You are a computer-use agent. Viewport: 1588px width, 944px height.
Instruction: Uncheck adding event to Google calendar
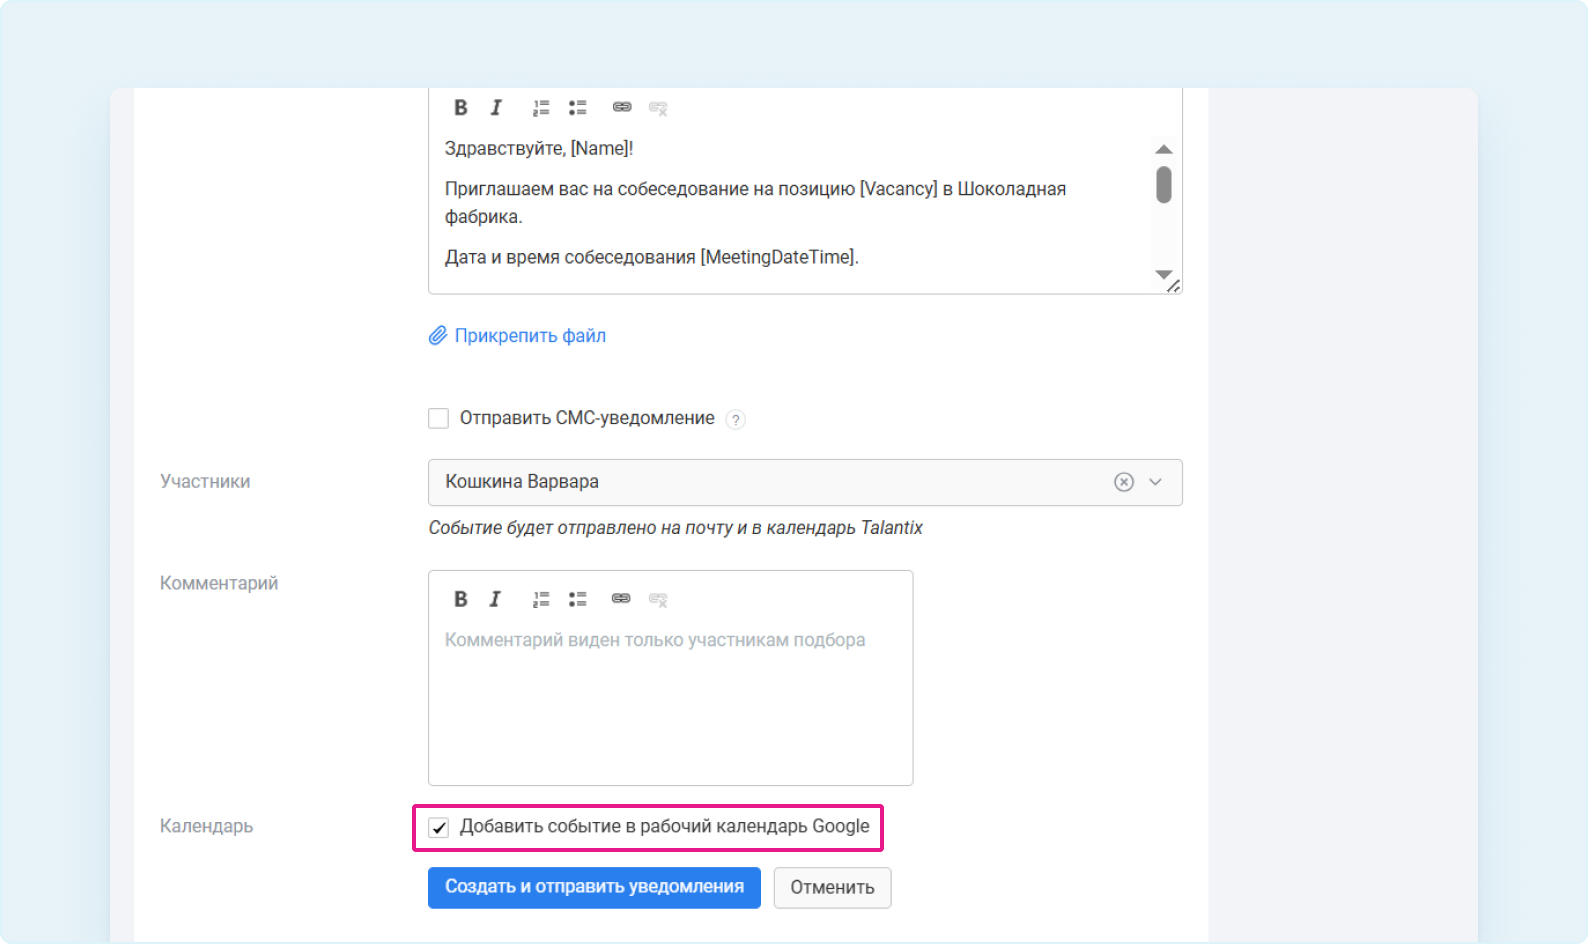click(x=439, y=827)
